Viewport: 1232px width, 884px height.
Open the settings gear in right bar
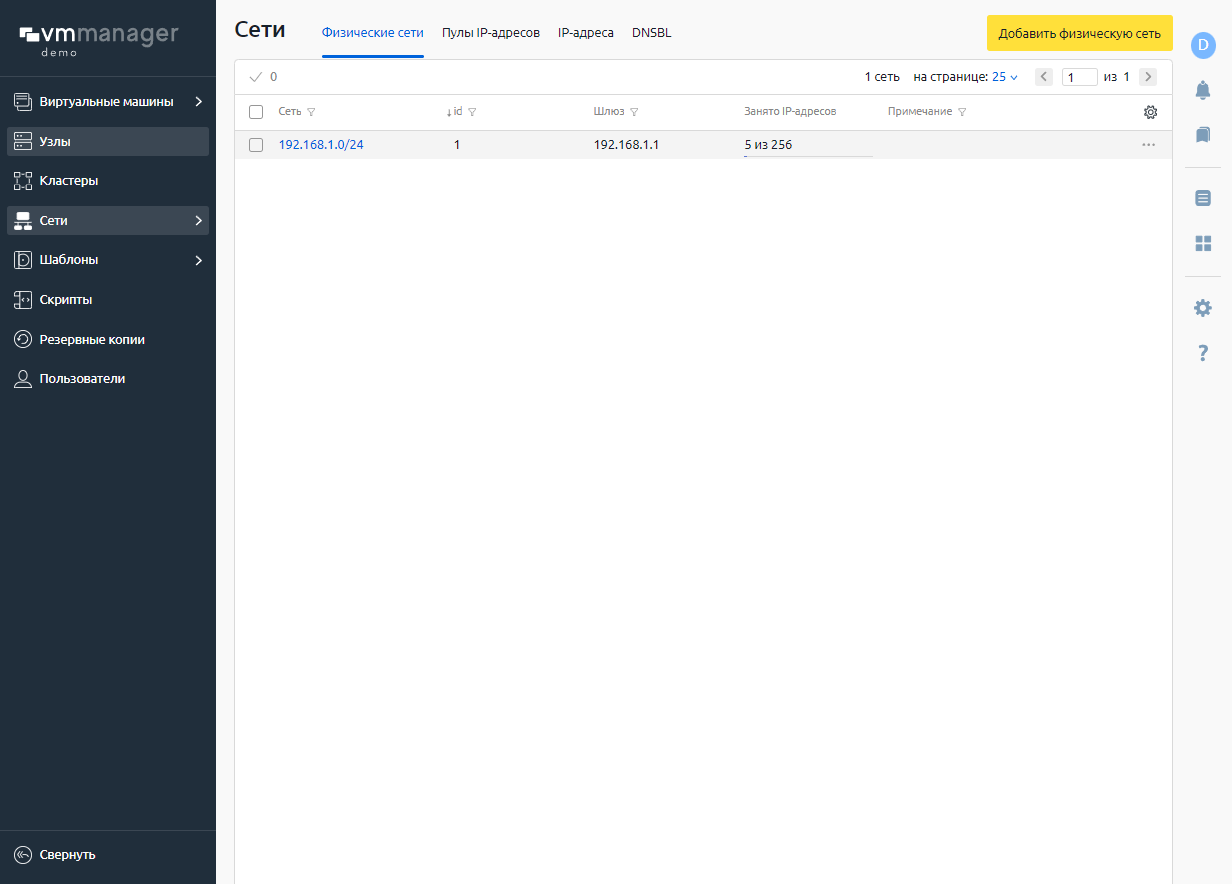point(1203,308)
